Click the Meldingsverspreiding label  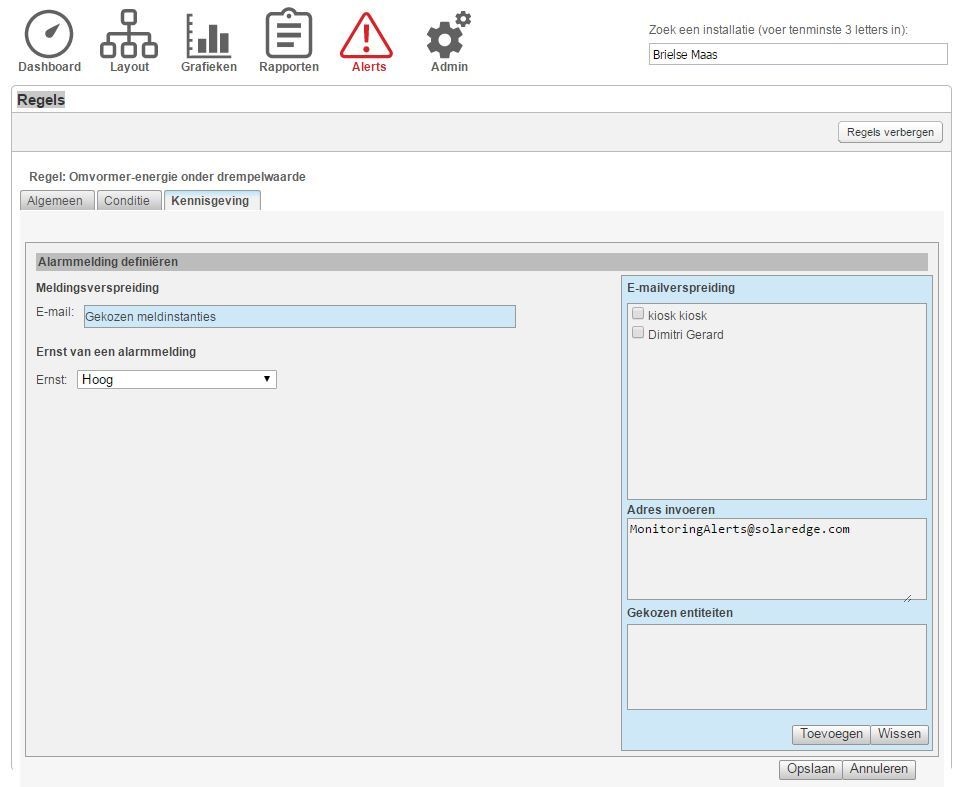tap(97, 287)
